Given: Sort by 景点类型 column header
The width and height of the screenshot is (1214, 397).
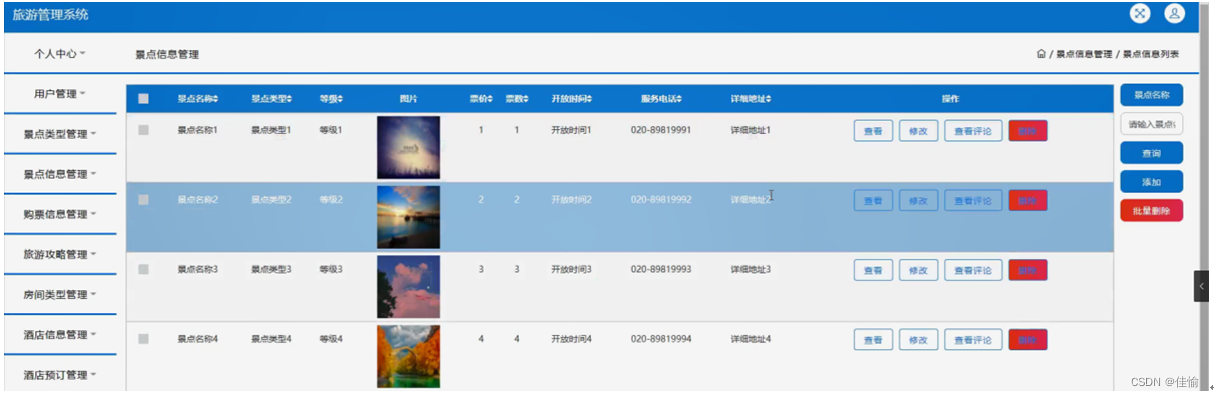Looking at the screenshot, I should 272,99.
